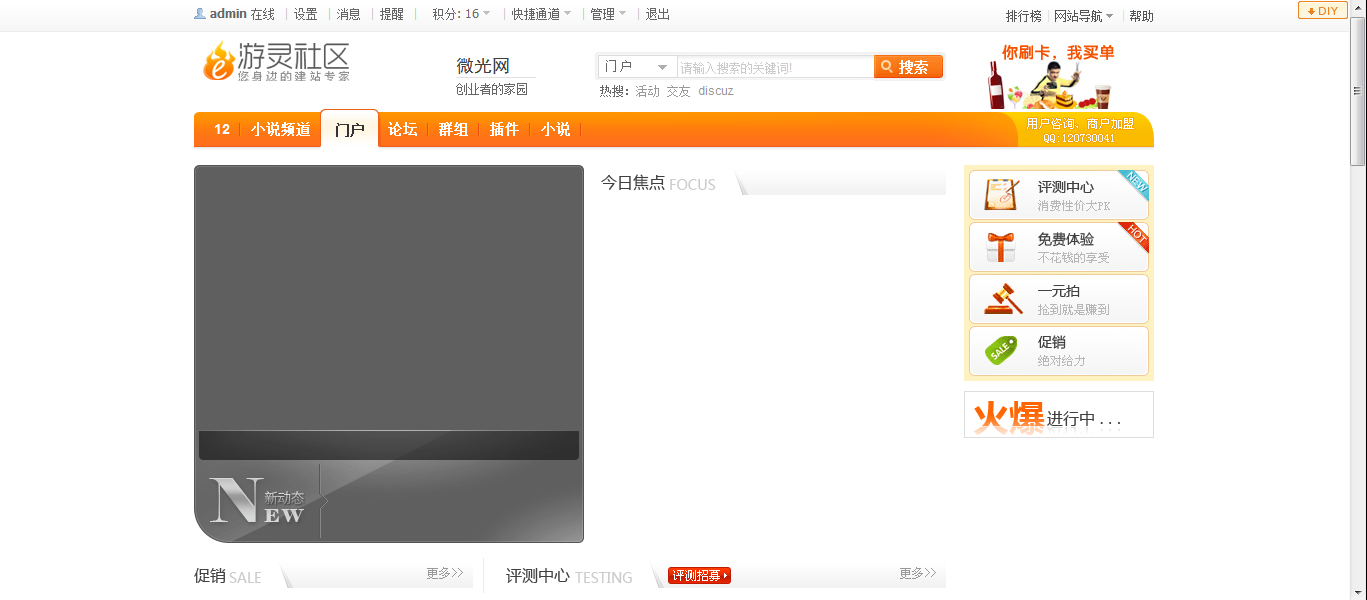Screen dimensions: 1367x600
Task: Expand the 门户 search scope selector
Action: 636,66
